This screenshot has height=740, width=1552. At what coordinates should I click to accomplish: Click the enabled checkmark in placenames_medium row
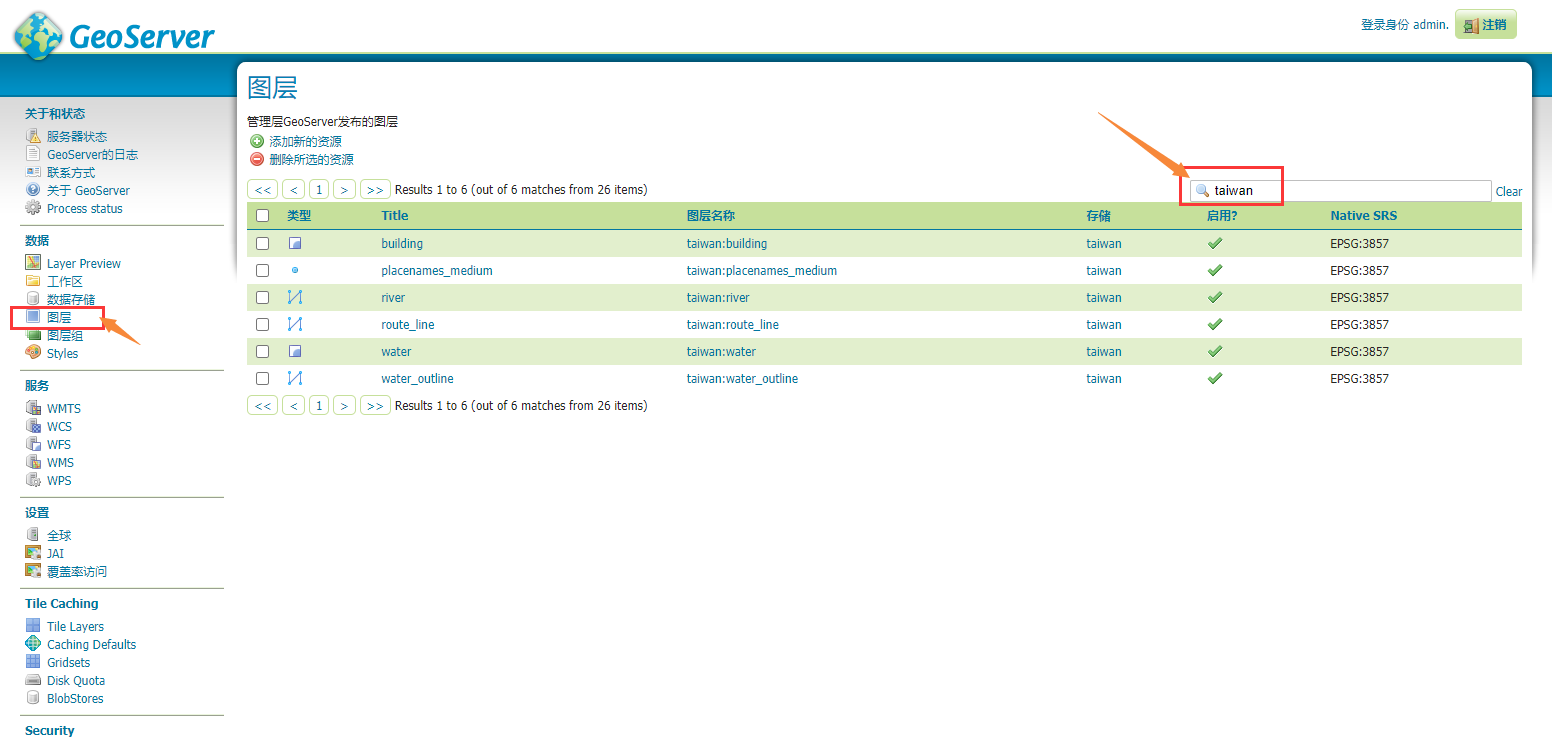click(x=1215, y=270)
